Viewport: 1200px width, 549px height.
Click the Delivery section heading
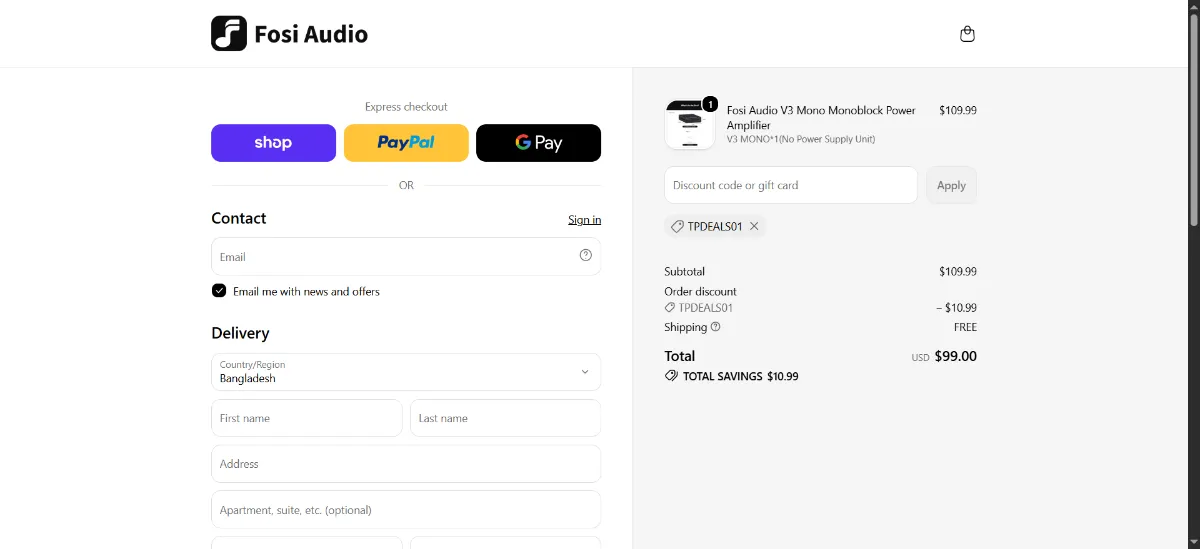click(240, 333)
